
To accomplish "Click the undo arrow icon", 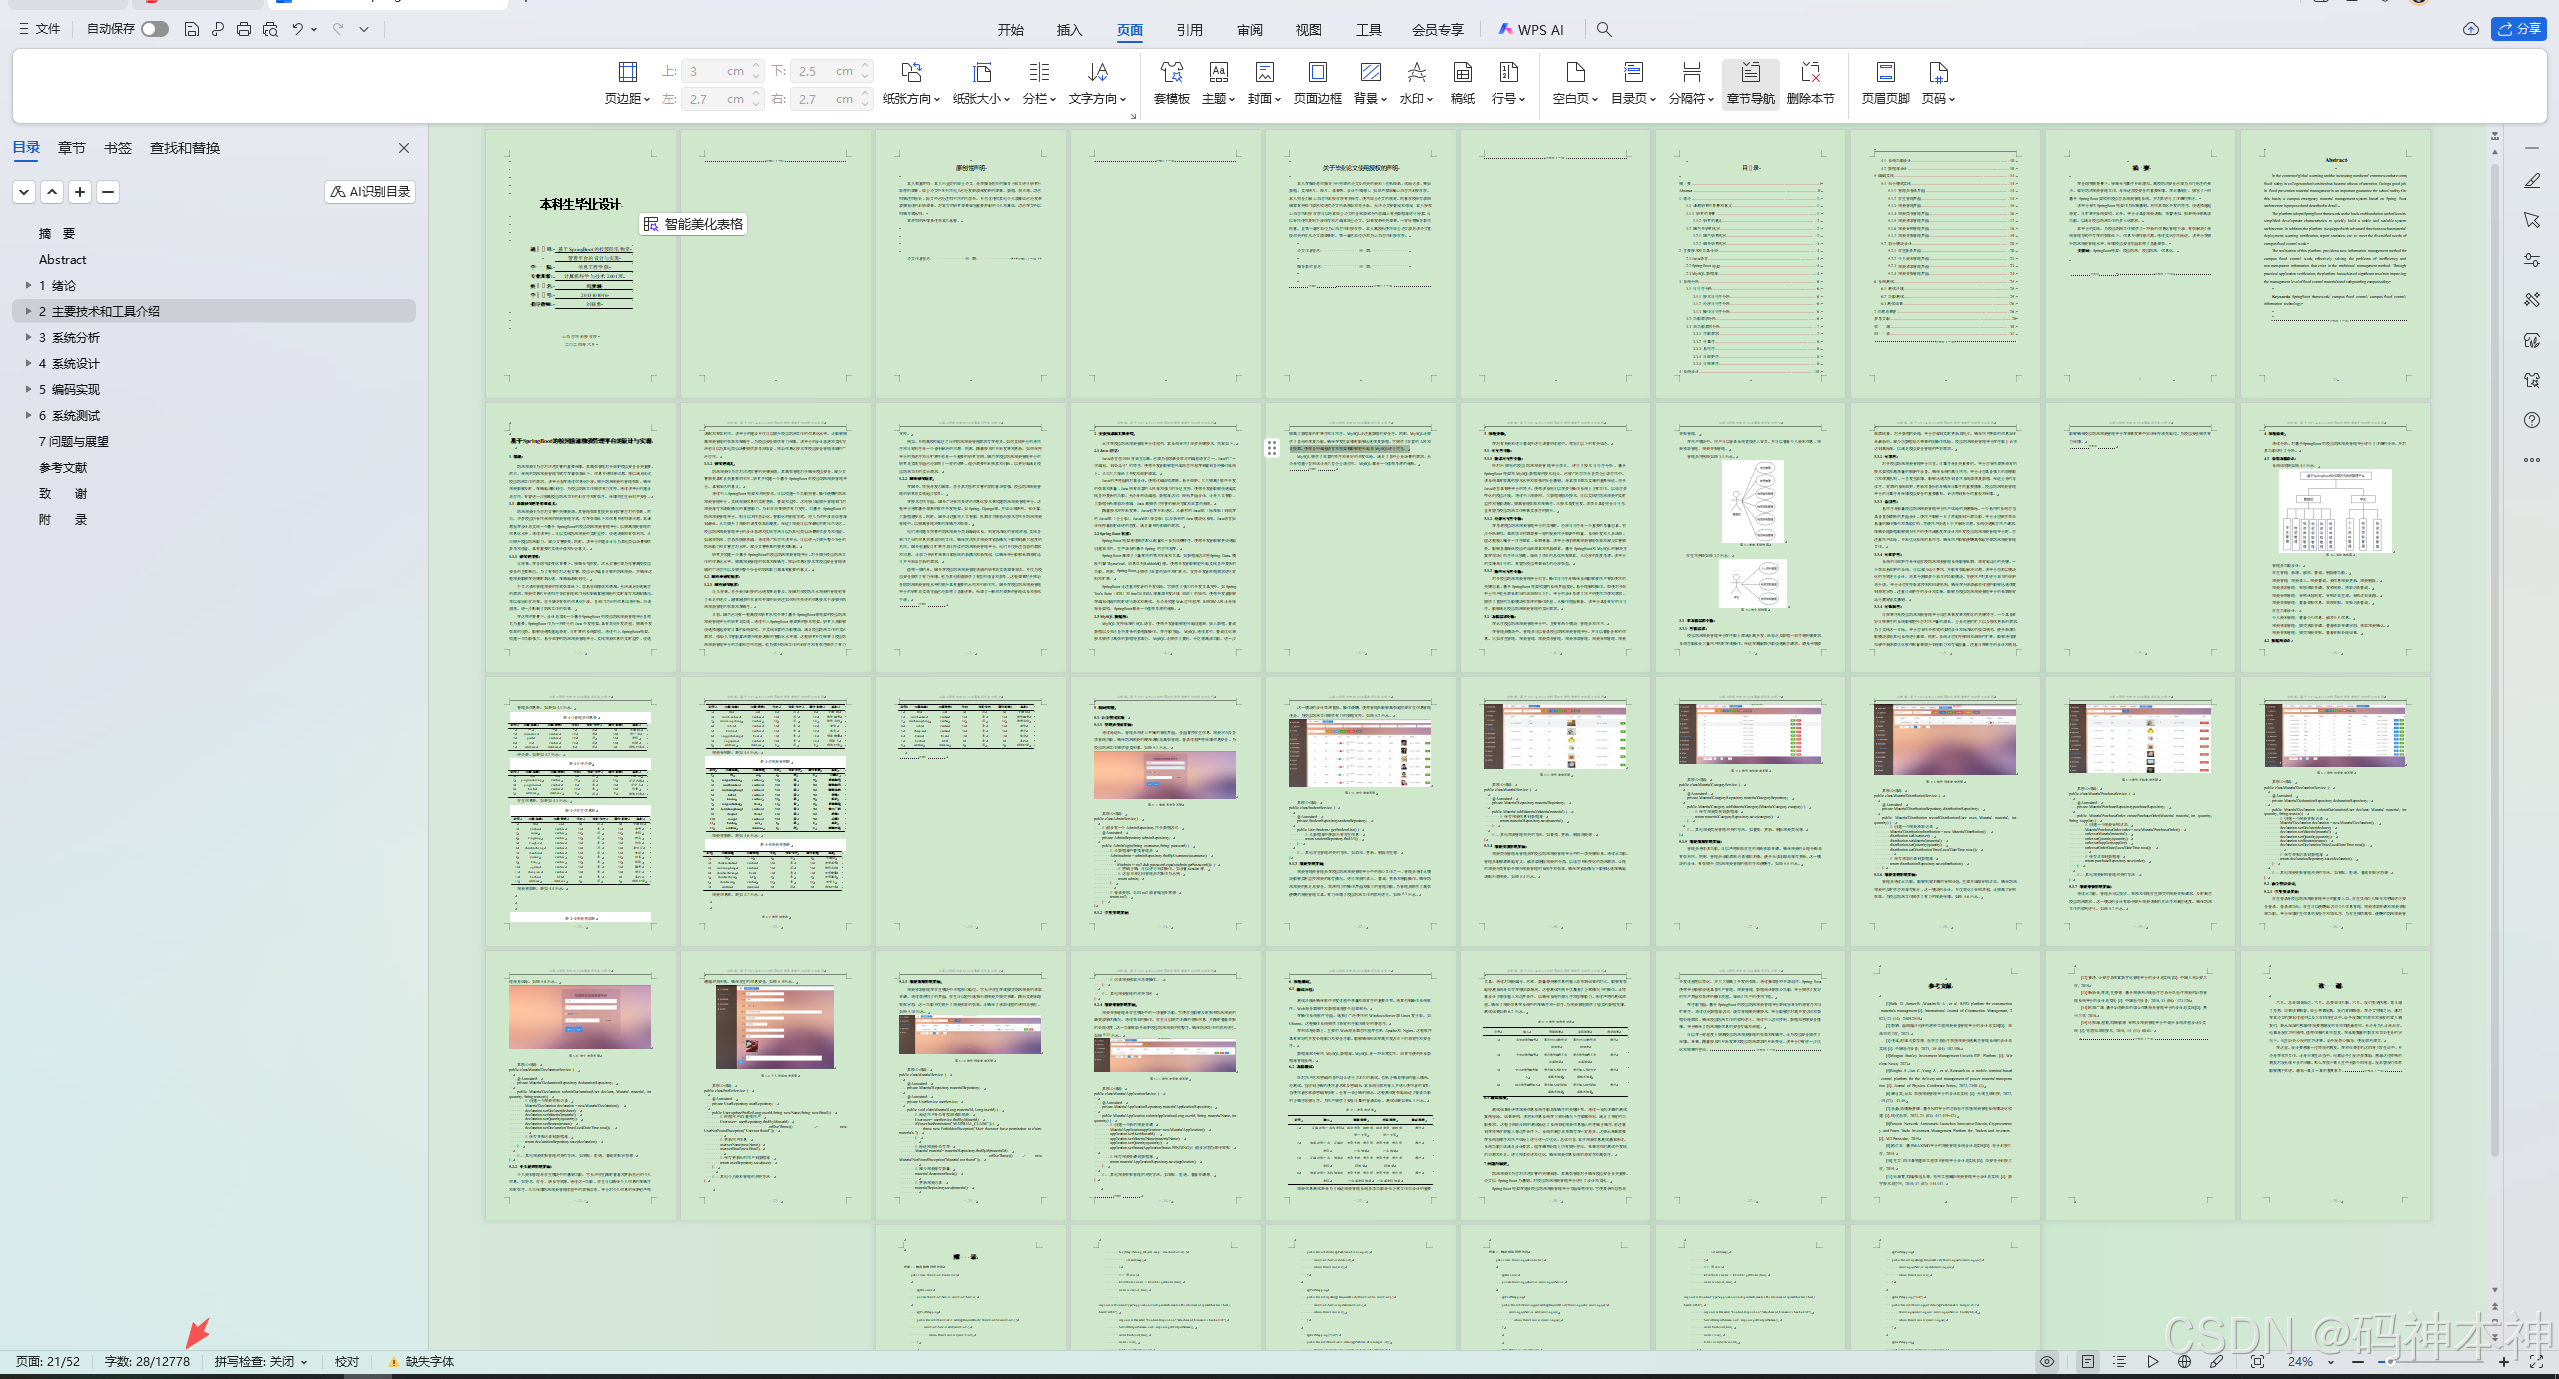I will click(x=297, y=29).
